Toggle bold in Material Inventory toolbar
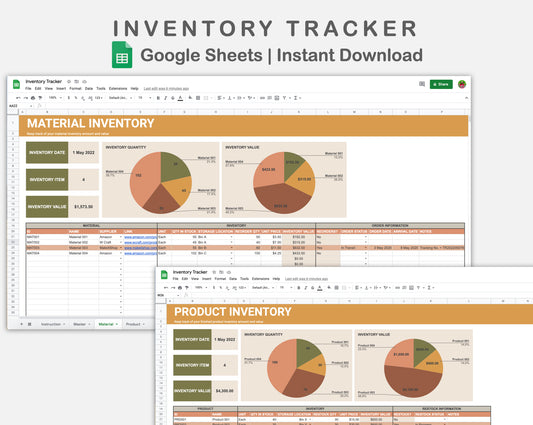The width and height of the screenshot is (533, 425). tap(158, 98)
